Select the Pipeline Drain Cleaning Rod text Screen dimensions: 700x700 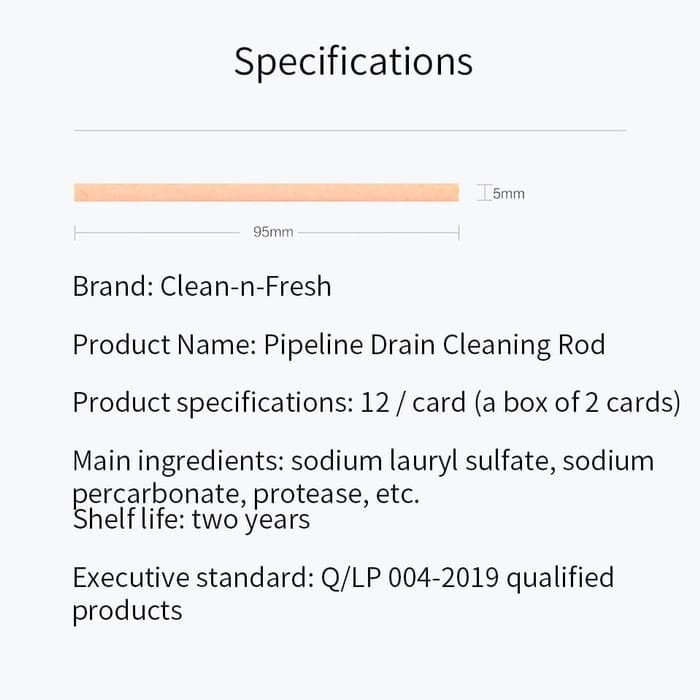(x=434, y=346)
